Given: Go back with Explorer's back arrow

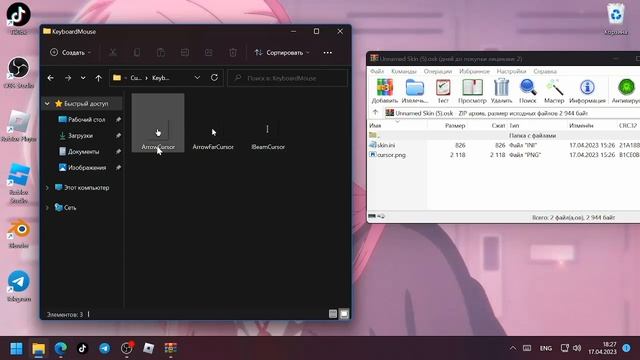Looking at the screenshot, I should [51, 78].
